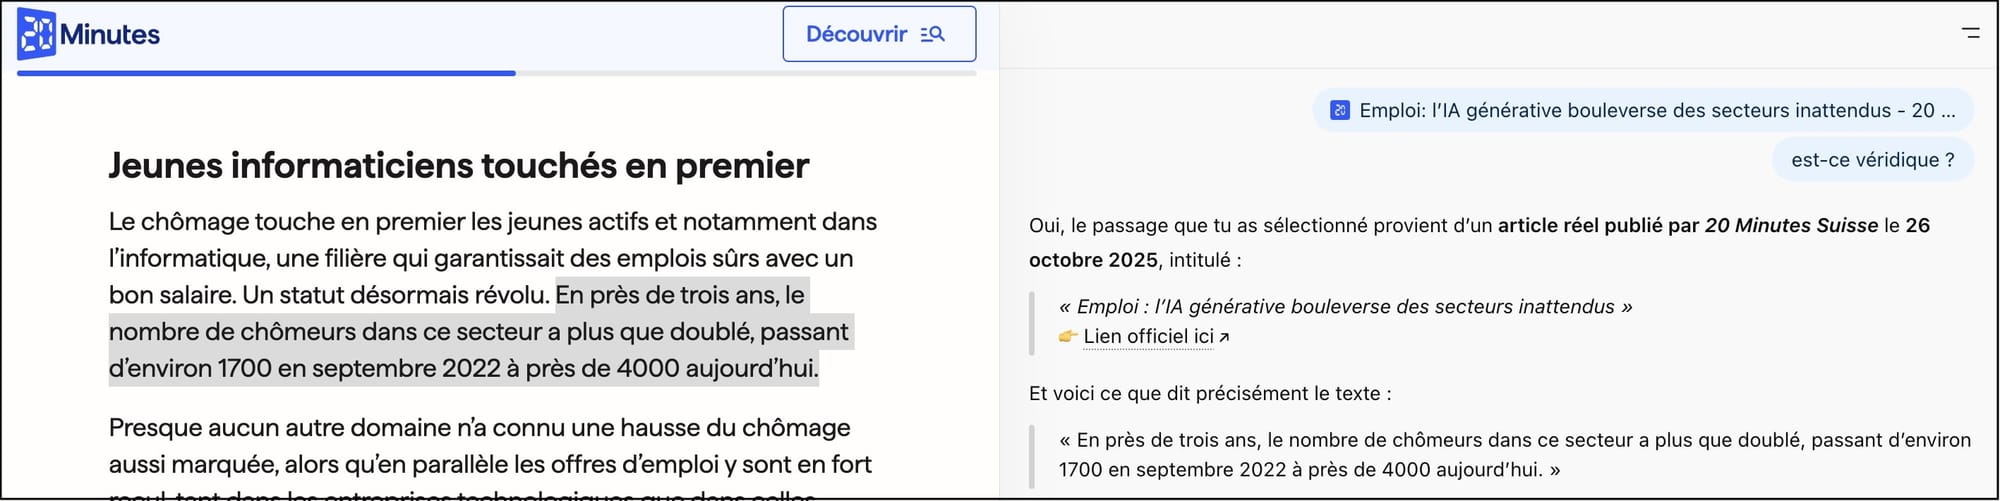
Task: Click the italic quoted article title in chat
Action: coord(1345,307)
